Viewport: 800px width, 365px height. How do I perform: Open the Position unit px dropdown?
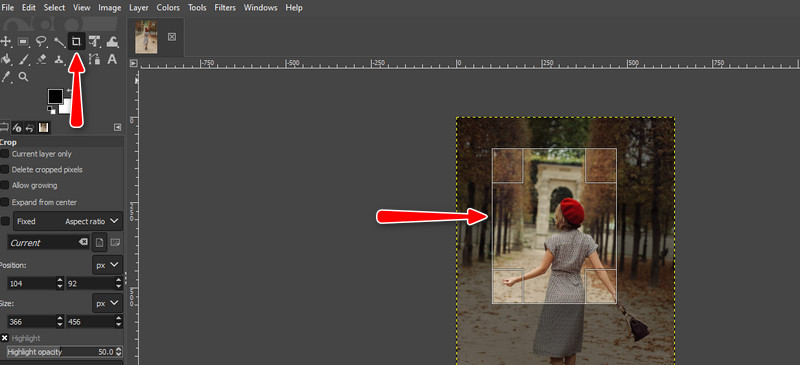pos(108,265)
